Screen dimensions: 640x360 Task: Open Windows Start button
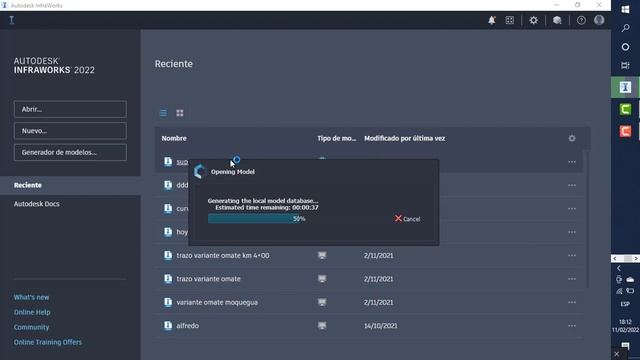(x=625, y=9)
